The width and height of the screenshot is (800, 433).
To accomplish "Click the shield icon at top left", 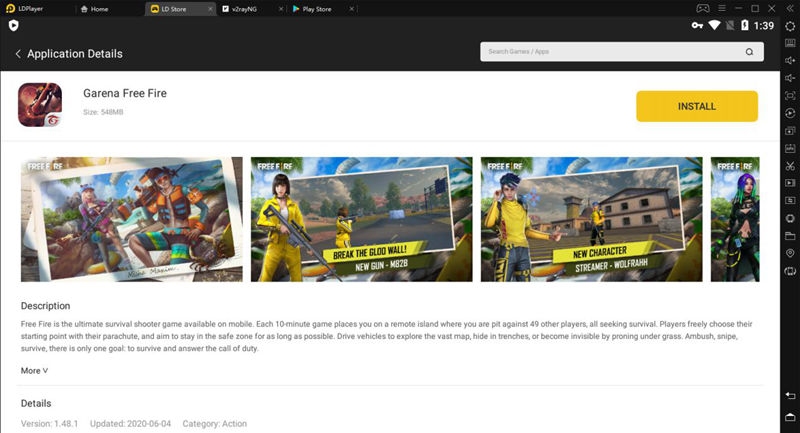I will click(x=13, y=25).
